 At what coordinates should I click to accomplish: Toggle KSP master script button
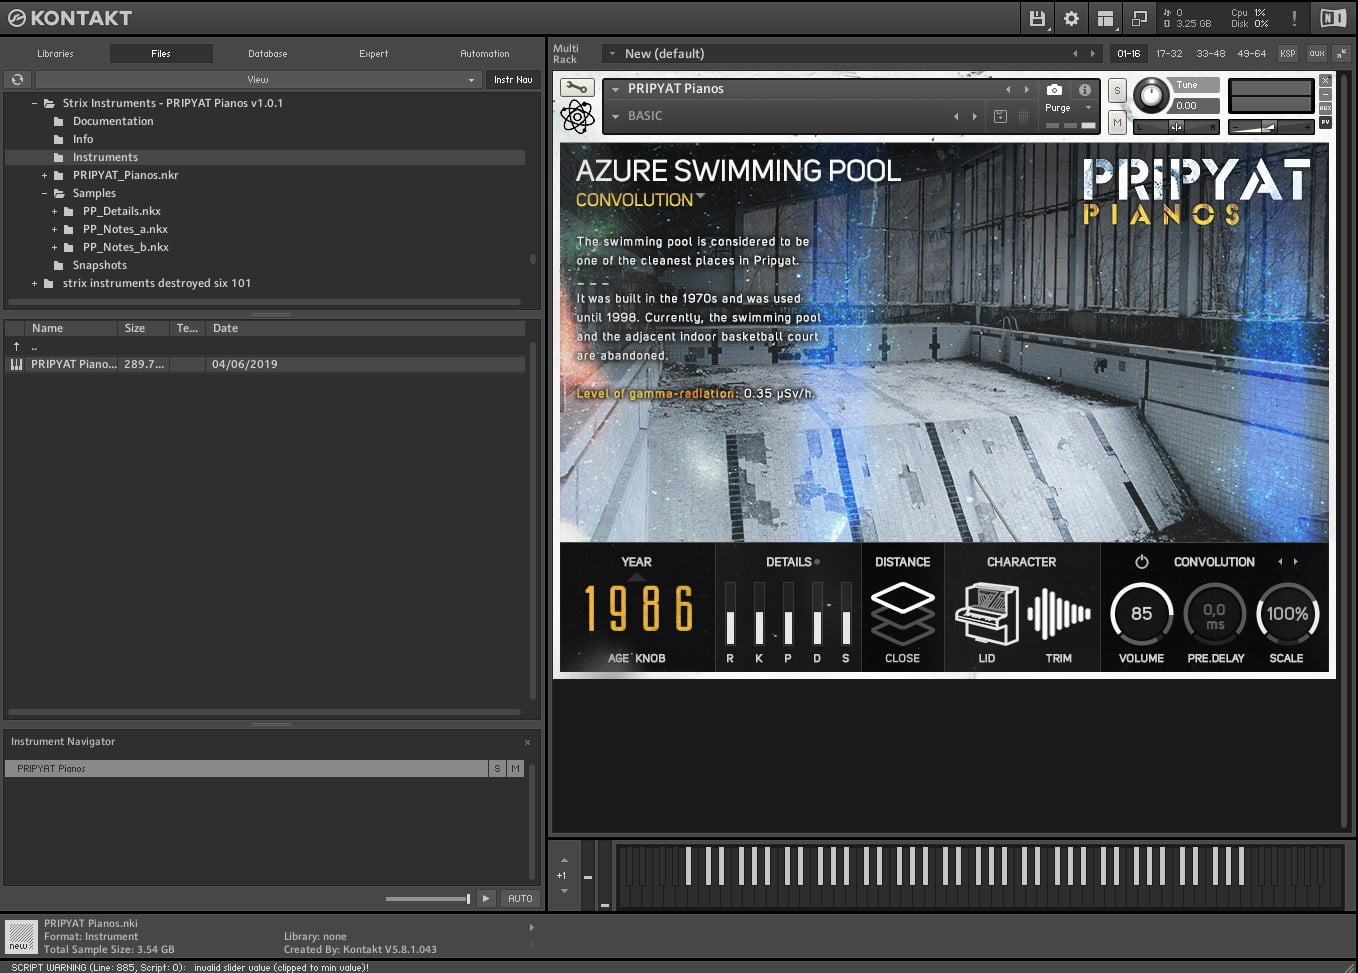pos(1287,53)
